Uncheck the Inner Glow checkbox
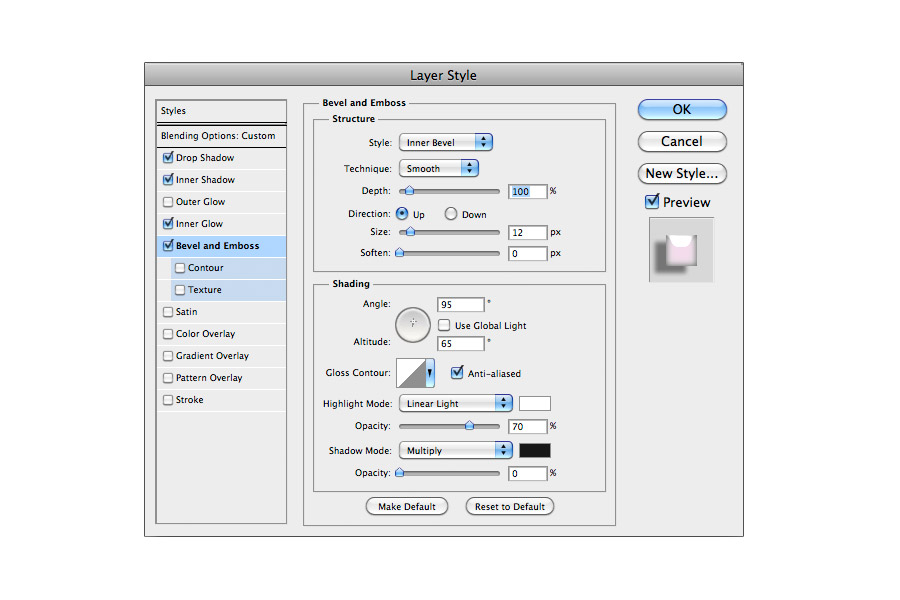This screenshot has height=600, width=900. click(168, 223)
